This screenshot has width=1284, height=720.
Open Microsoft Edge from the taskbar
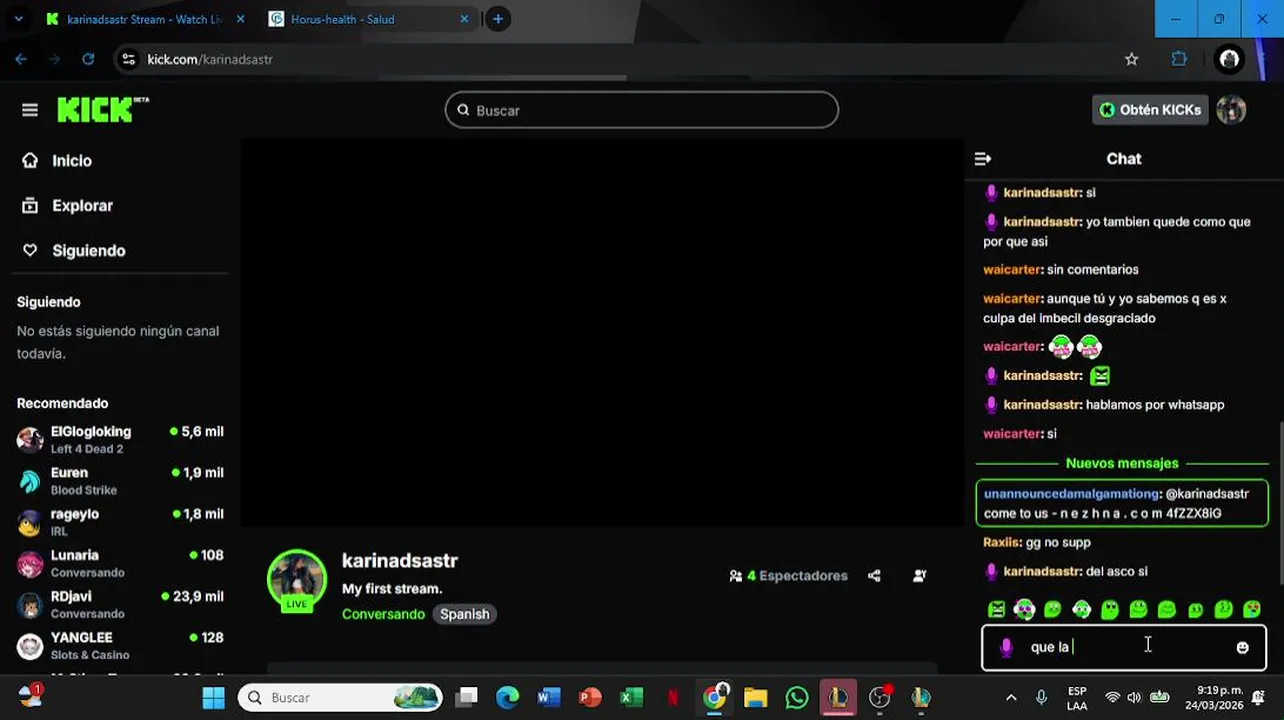click(x=507, y=697)
